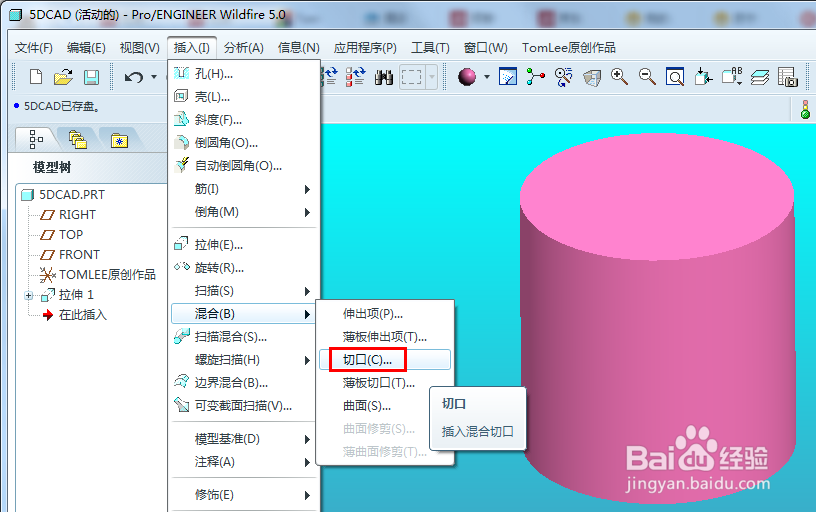Open the Undo history dropdown arrow
816x512 pixels.
tap(154, 77)
